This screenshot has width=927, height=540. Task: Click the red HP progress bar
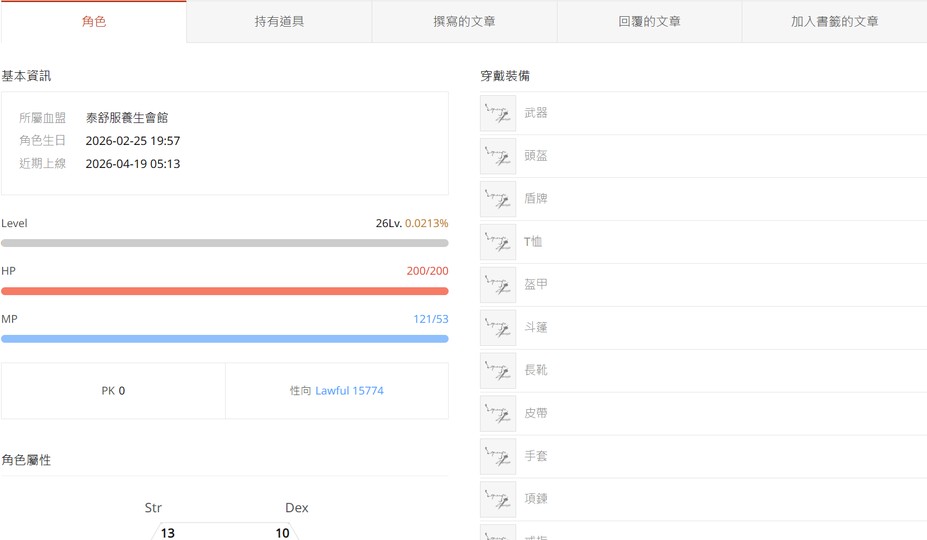225,291
